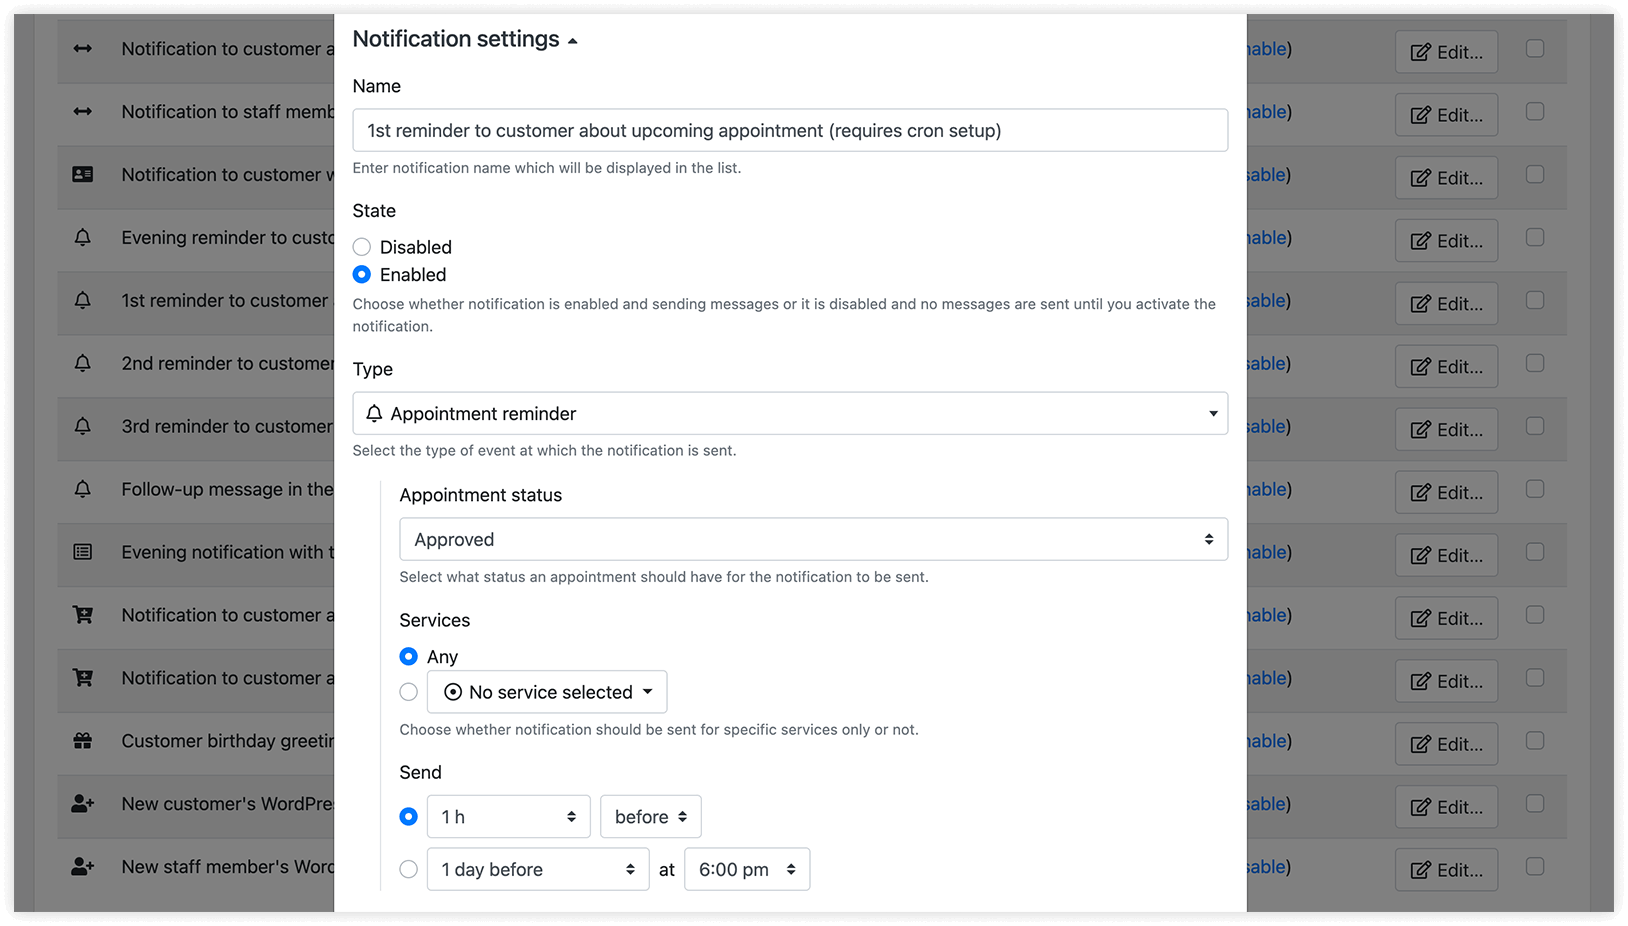Open '2nd reminder to customer' notification row
This screenshot has width=1628, height=926.
click(228, 363)
